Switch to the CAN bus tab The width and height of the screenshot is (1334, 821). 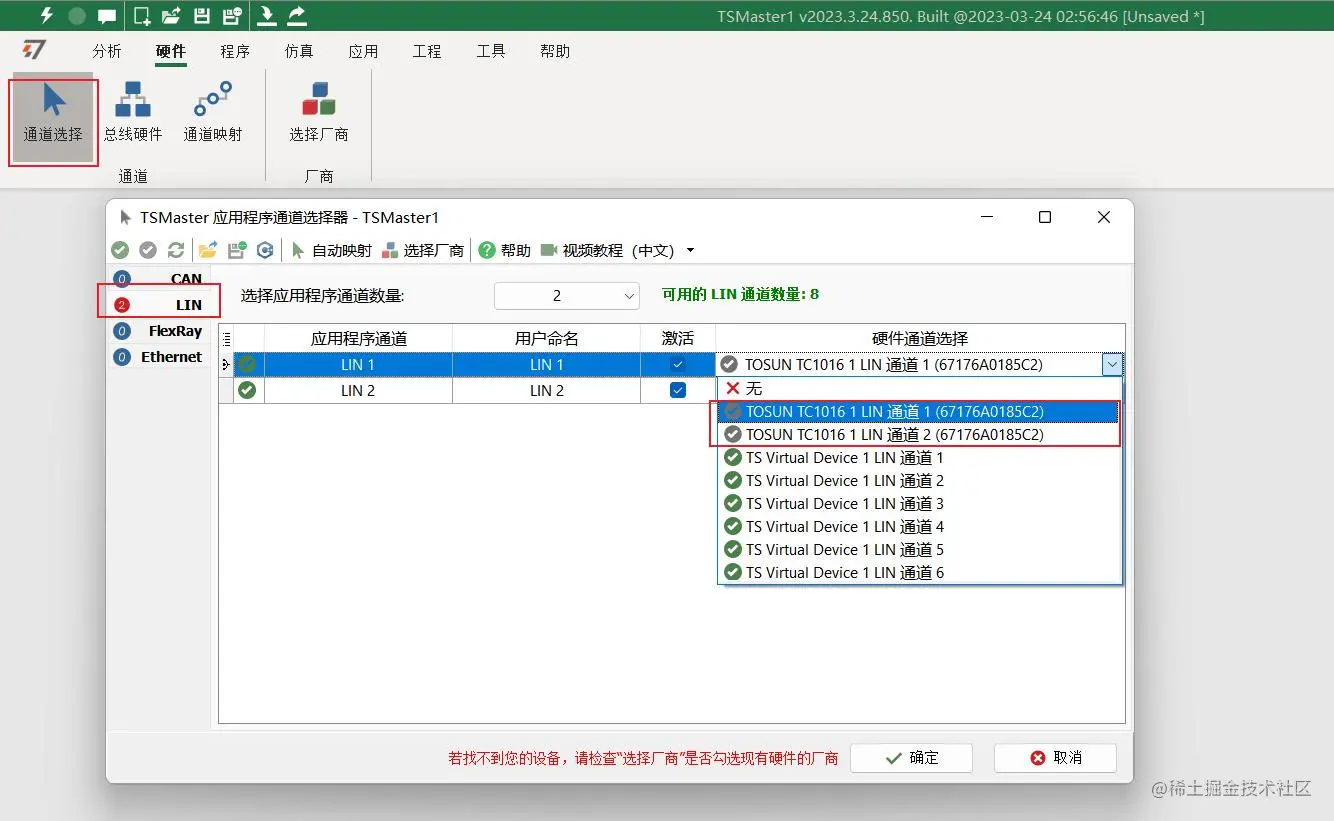159,279
